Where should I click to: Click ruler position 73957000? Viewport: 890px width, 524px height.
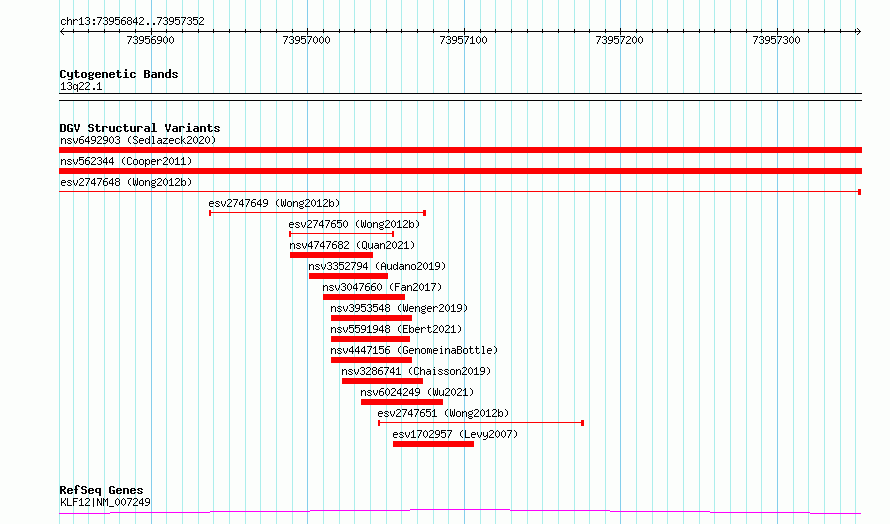307,40
